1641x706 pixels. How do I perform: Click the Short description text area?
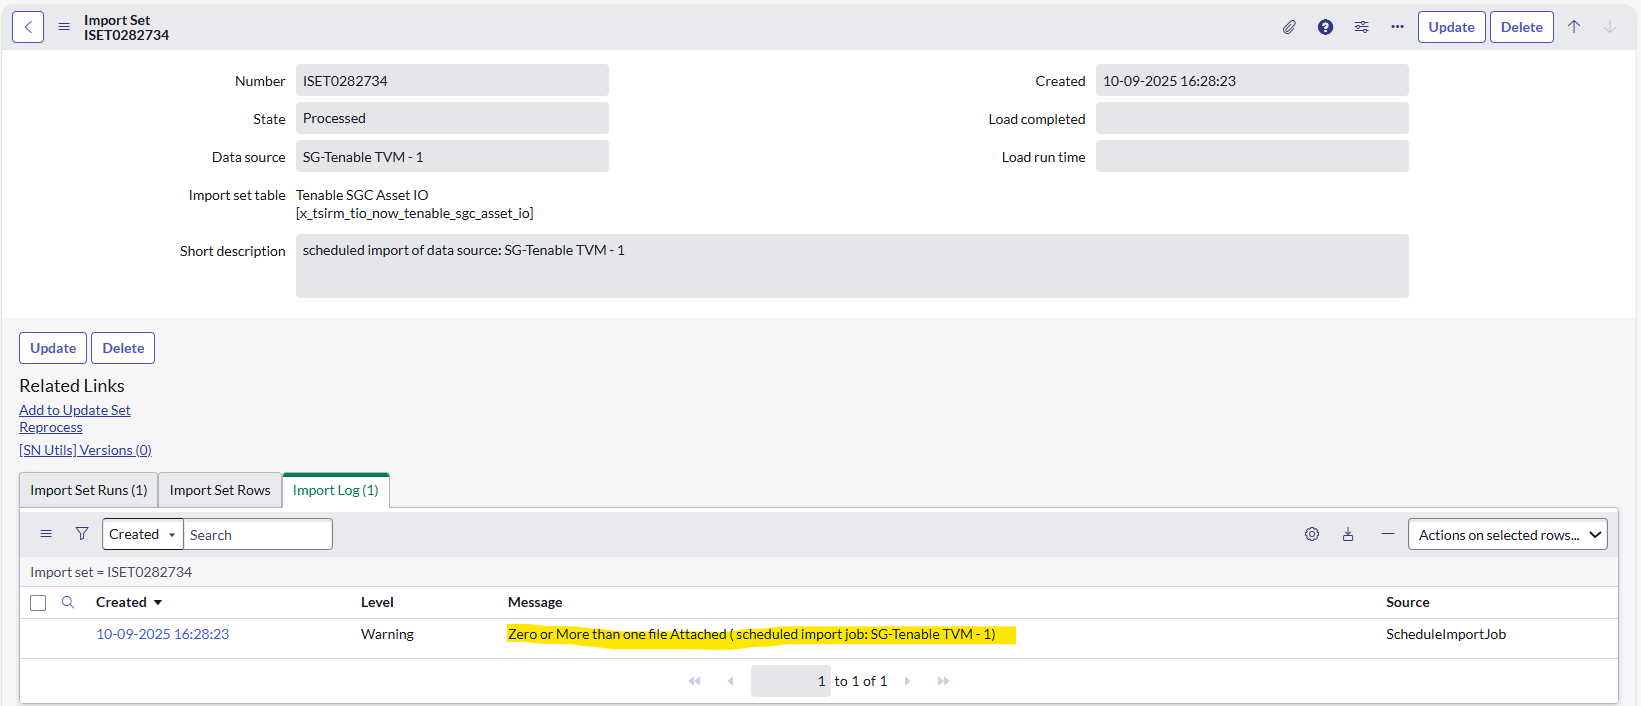[852, 266]
